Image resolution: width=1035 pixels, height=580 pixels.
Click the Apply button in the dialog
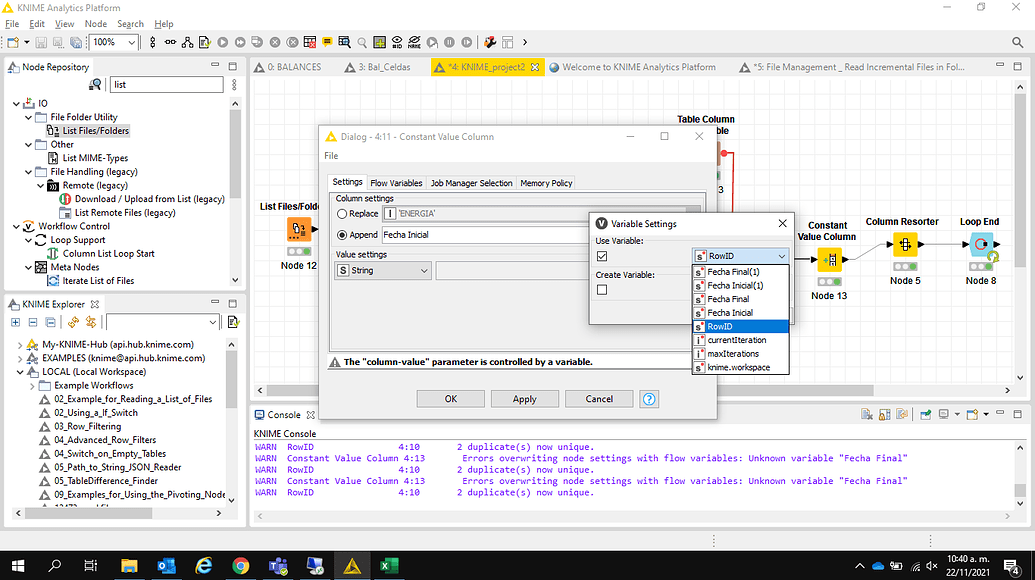tap(524, 398)
